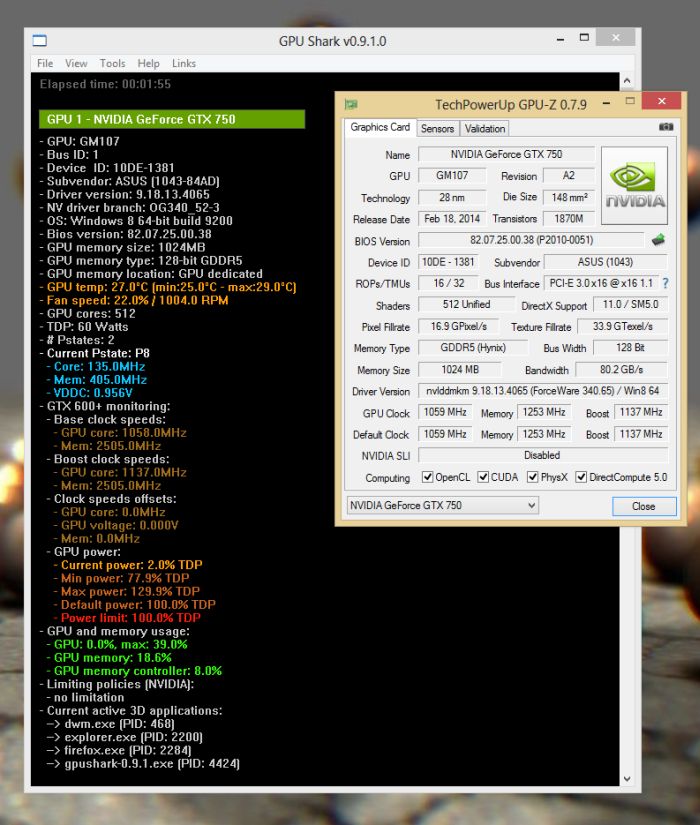700x825 pixels.
Task: Click the Revision field showing A2
Action: click(568, 176)
